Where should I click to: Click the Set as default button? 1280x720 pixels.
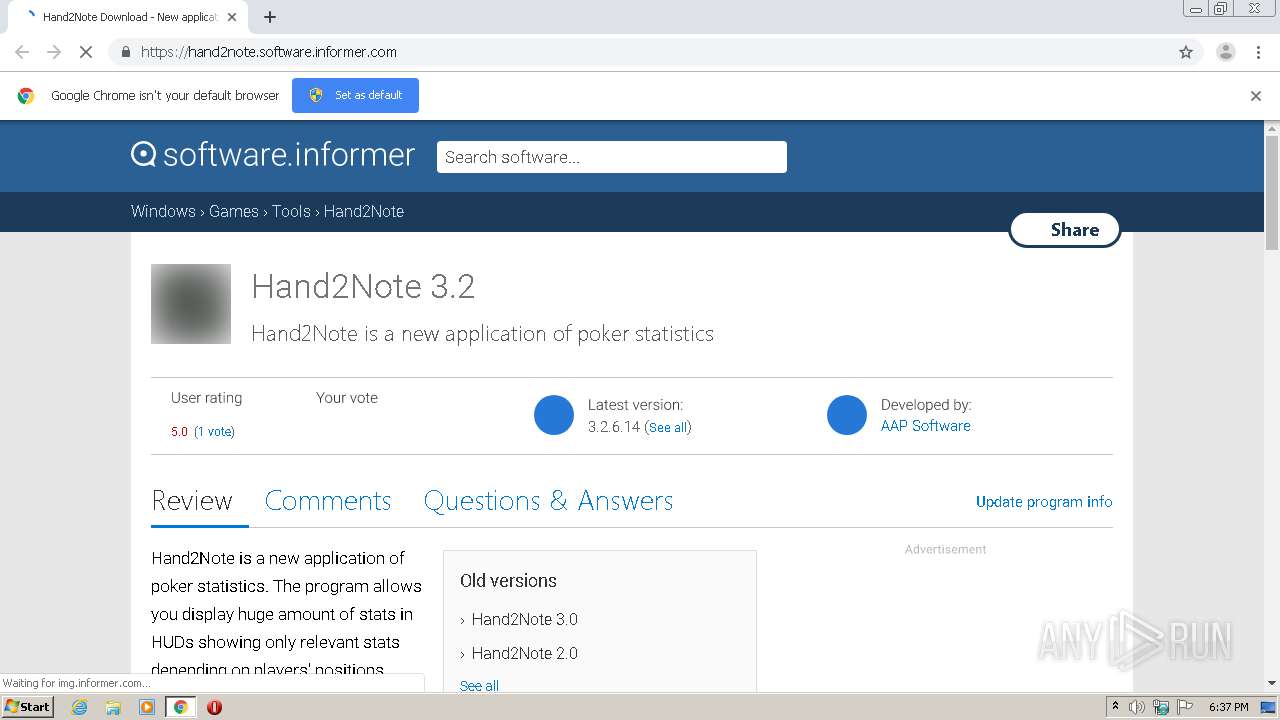coord(355,95)
